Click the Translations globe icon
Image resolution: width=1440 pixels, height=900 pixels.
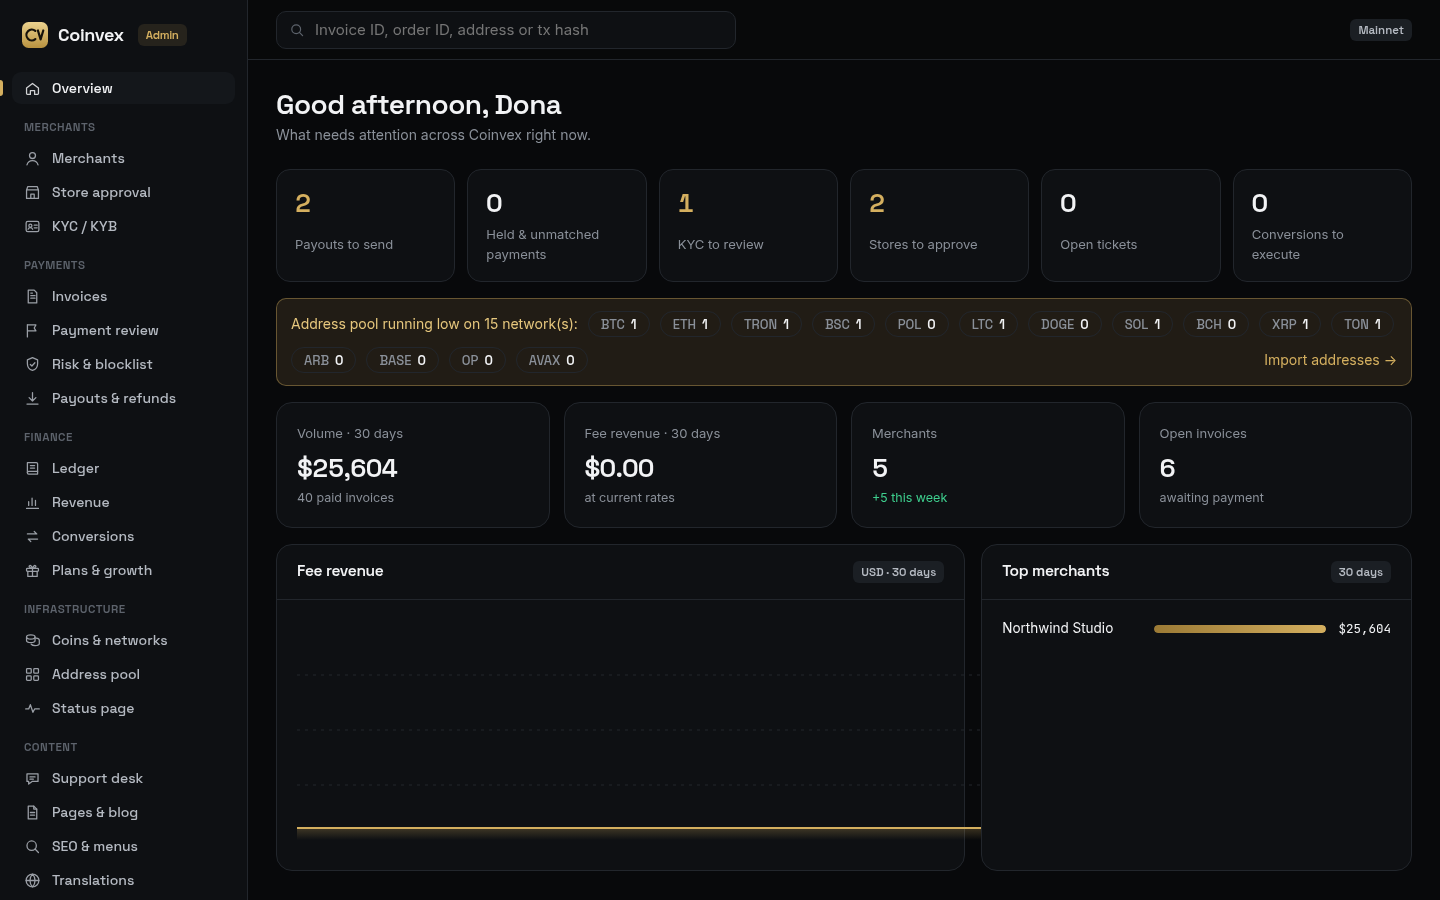[33, 881]
